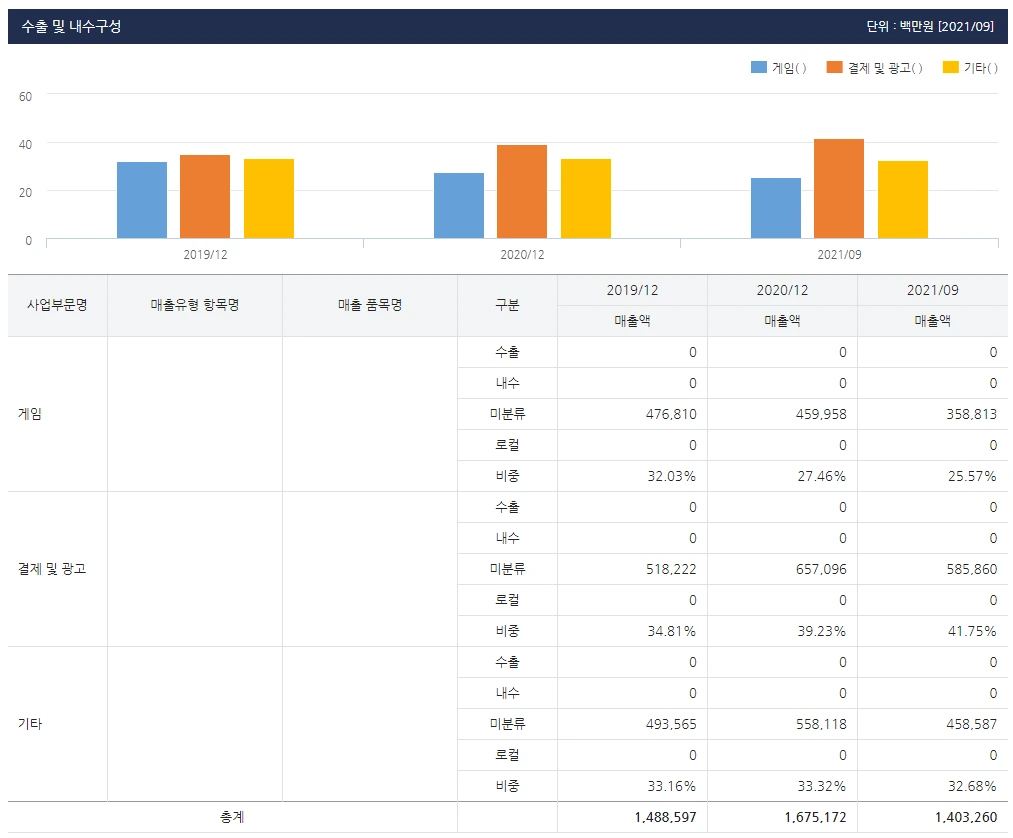Click the 기타( ) legend label

pos(981,68)
